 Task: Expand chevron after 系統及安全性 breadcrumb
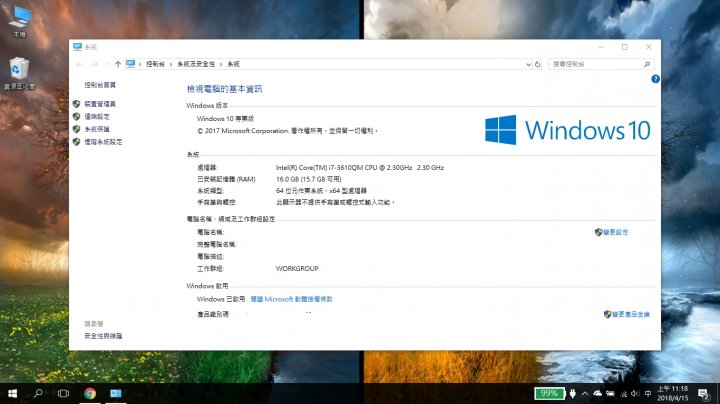[221, 64]
